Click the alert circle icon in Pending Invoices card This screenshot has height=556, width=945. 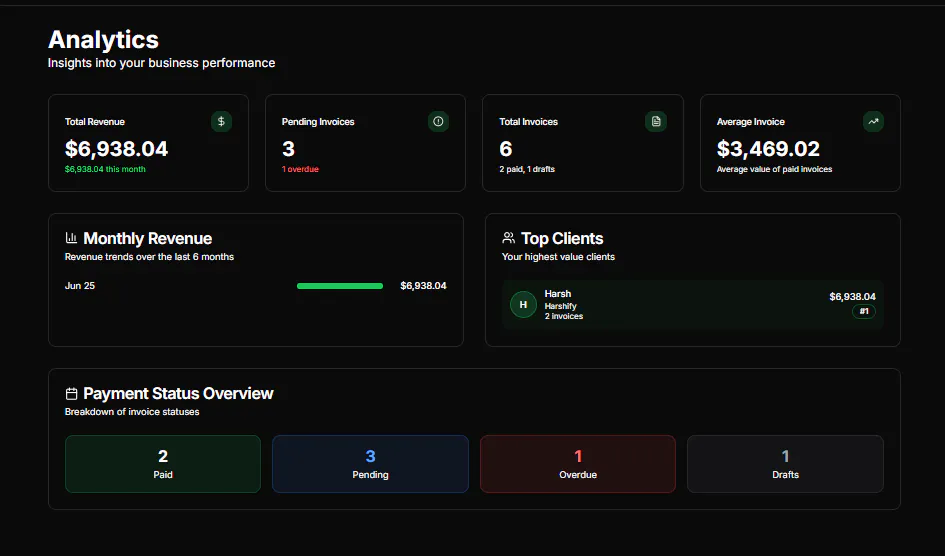[438, 122]
